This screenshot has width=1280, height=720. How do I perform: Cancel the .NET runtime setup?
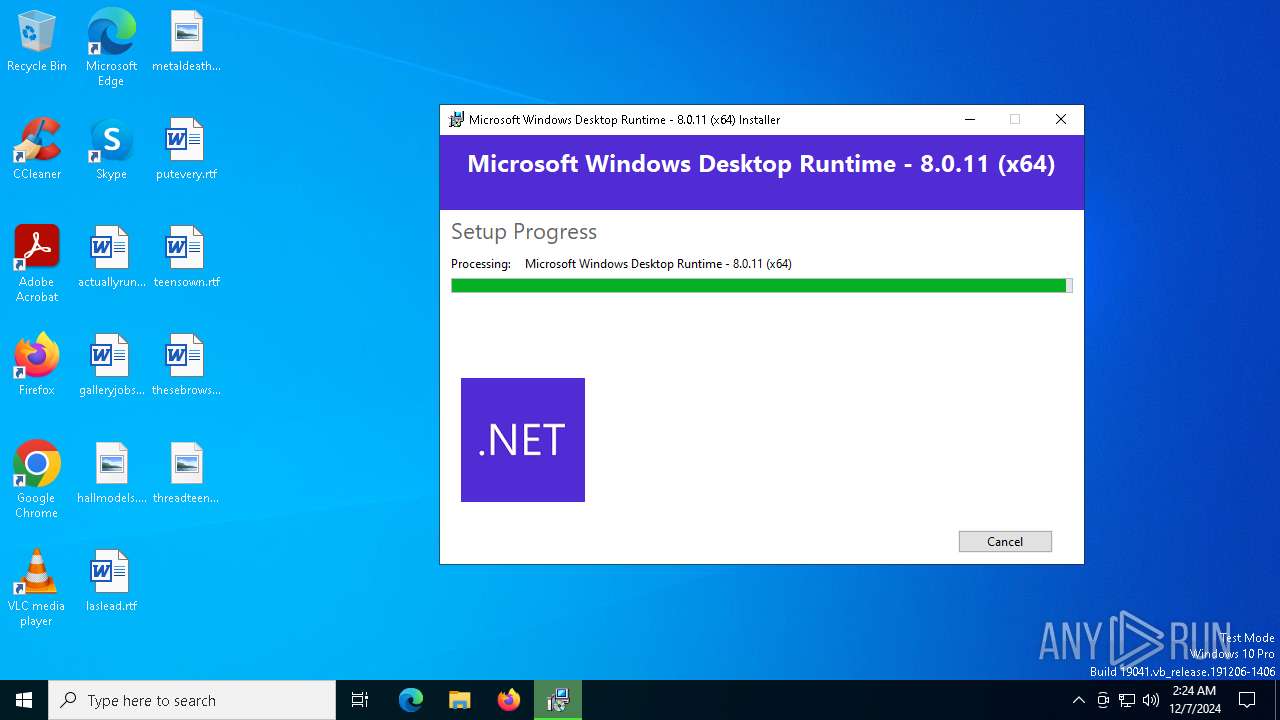pos(1005,541)
